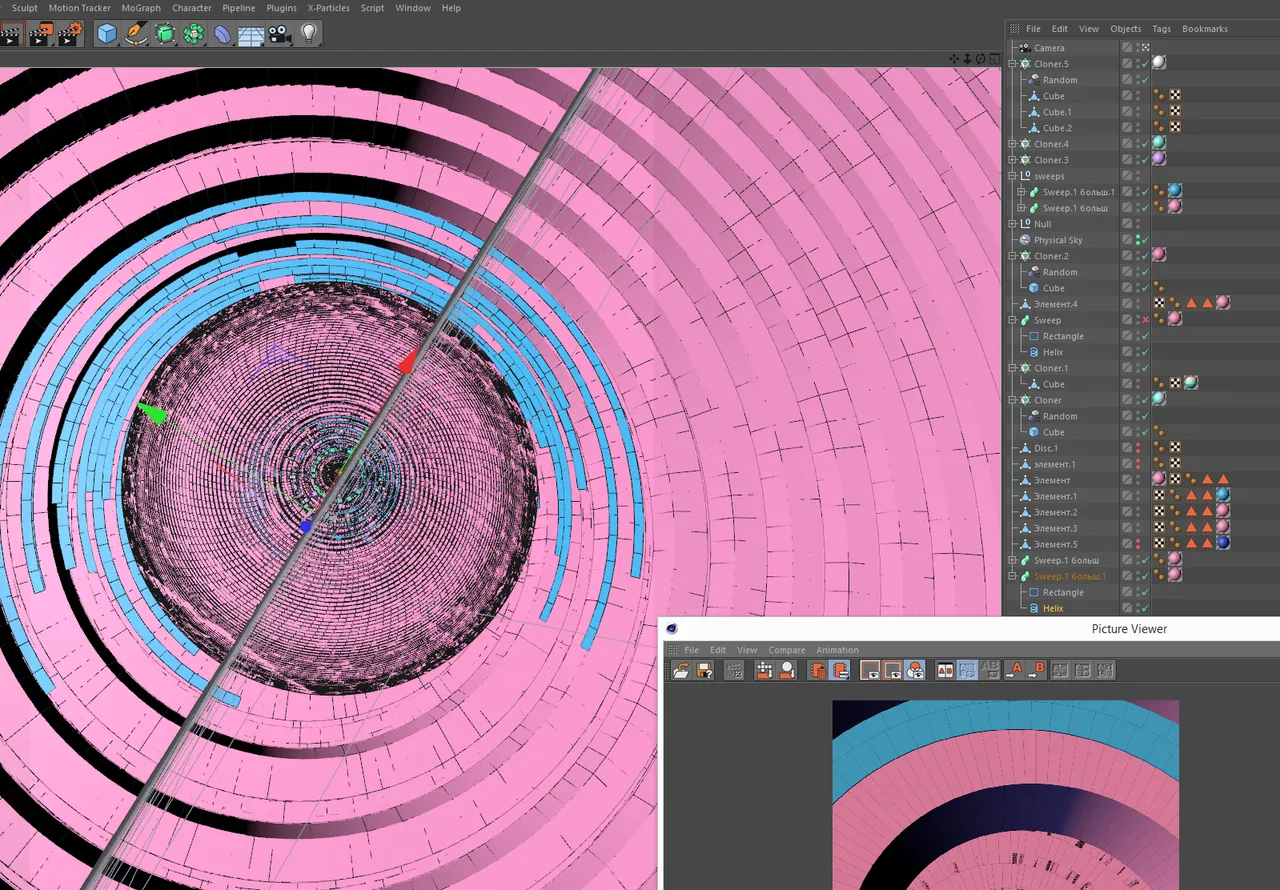Toggle visibility dots for элемент.1
1280x890 pixels.
point(1138,464)
